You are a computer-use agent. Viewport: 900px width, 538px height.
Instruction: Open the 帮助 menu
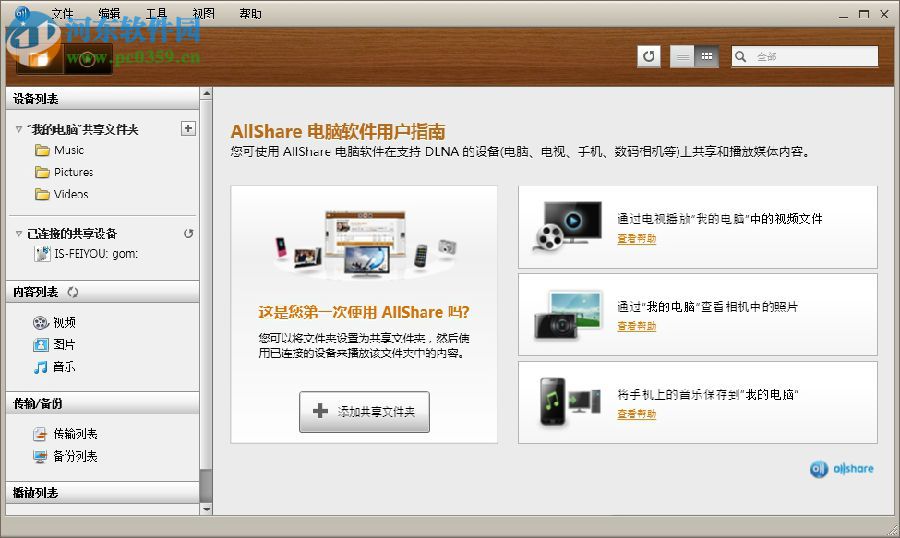(x=250, y=13)
